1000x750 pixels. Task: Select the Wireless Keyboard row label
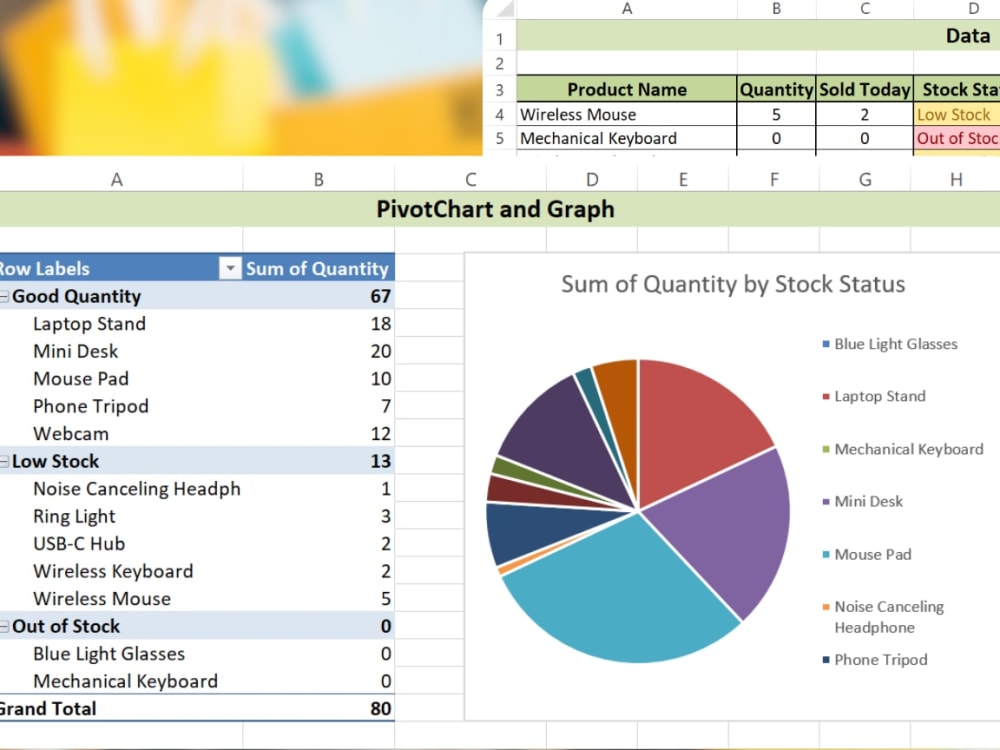tap(113, 571)
